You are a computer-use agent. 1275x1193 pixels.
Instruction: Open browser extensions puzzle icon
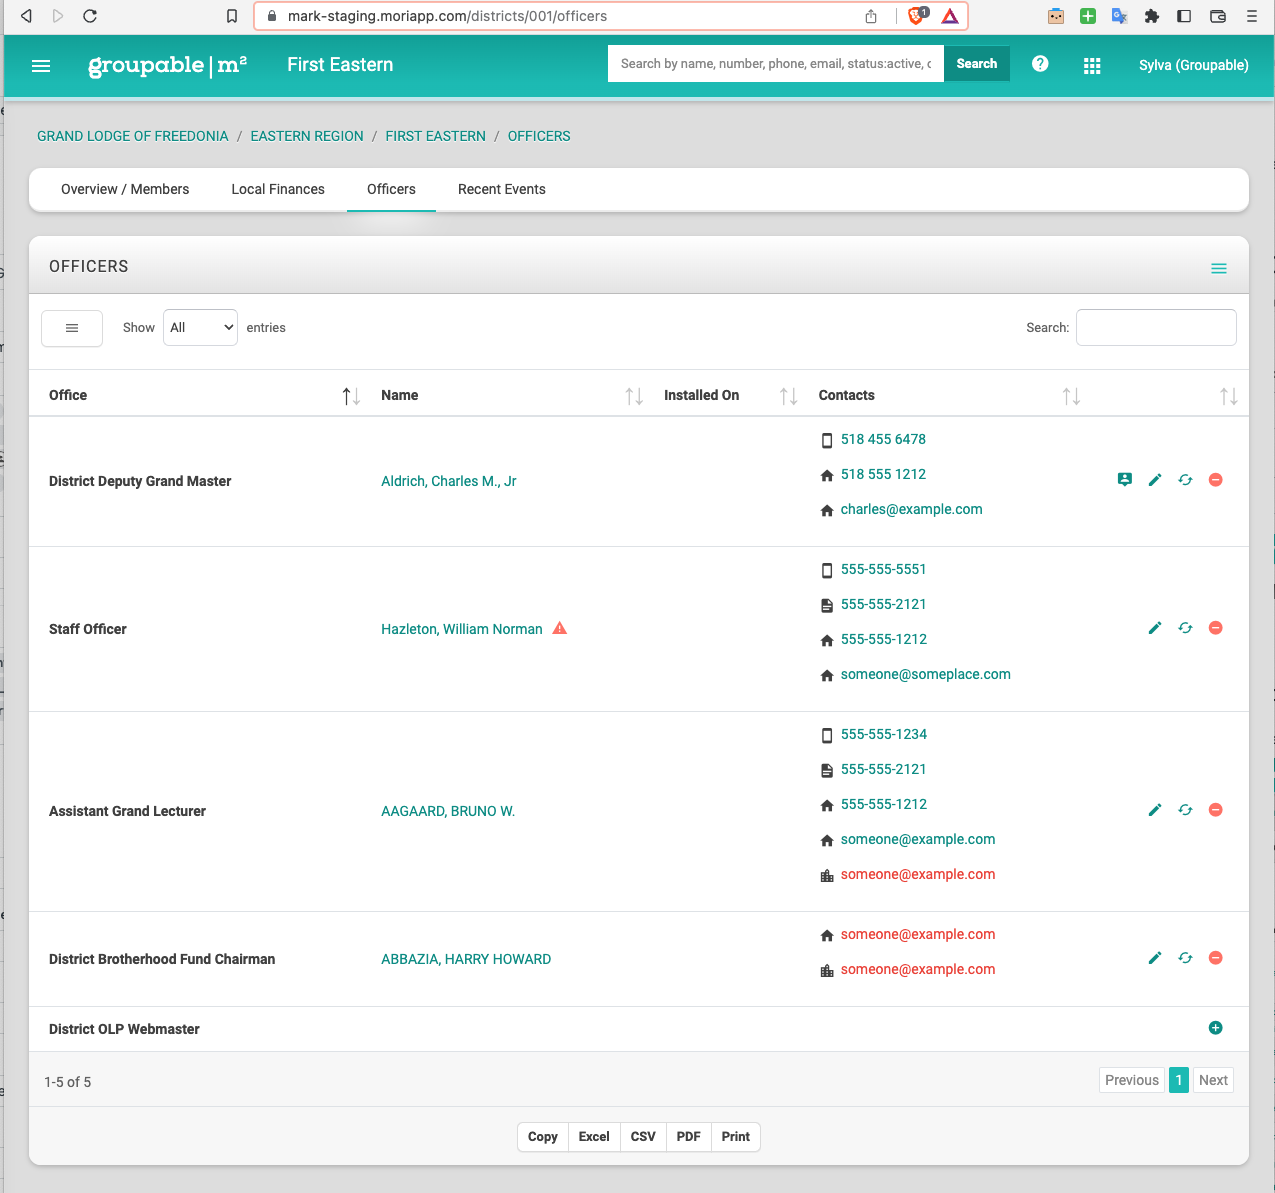1152,16
